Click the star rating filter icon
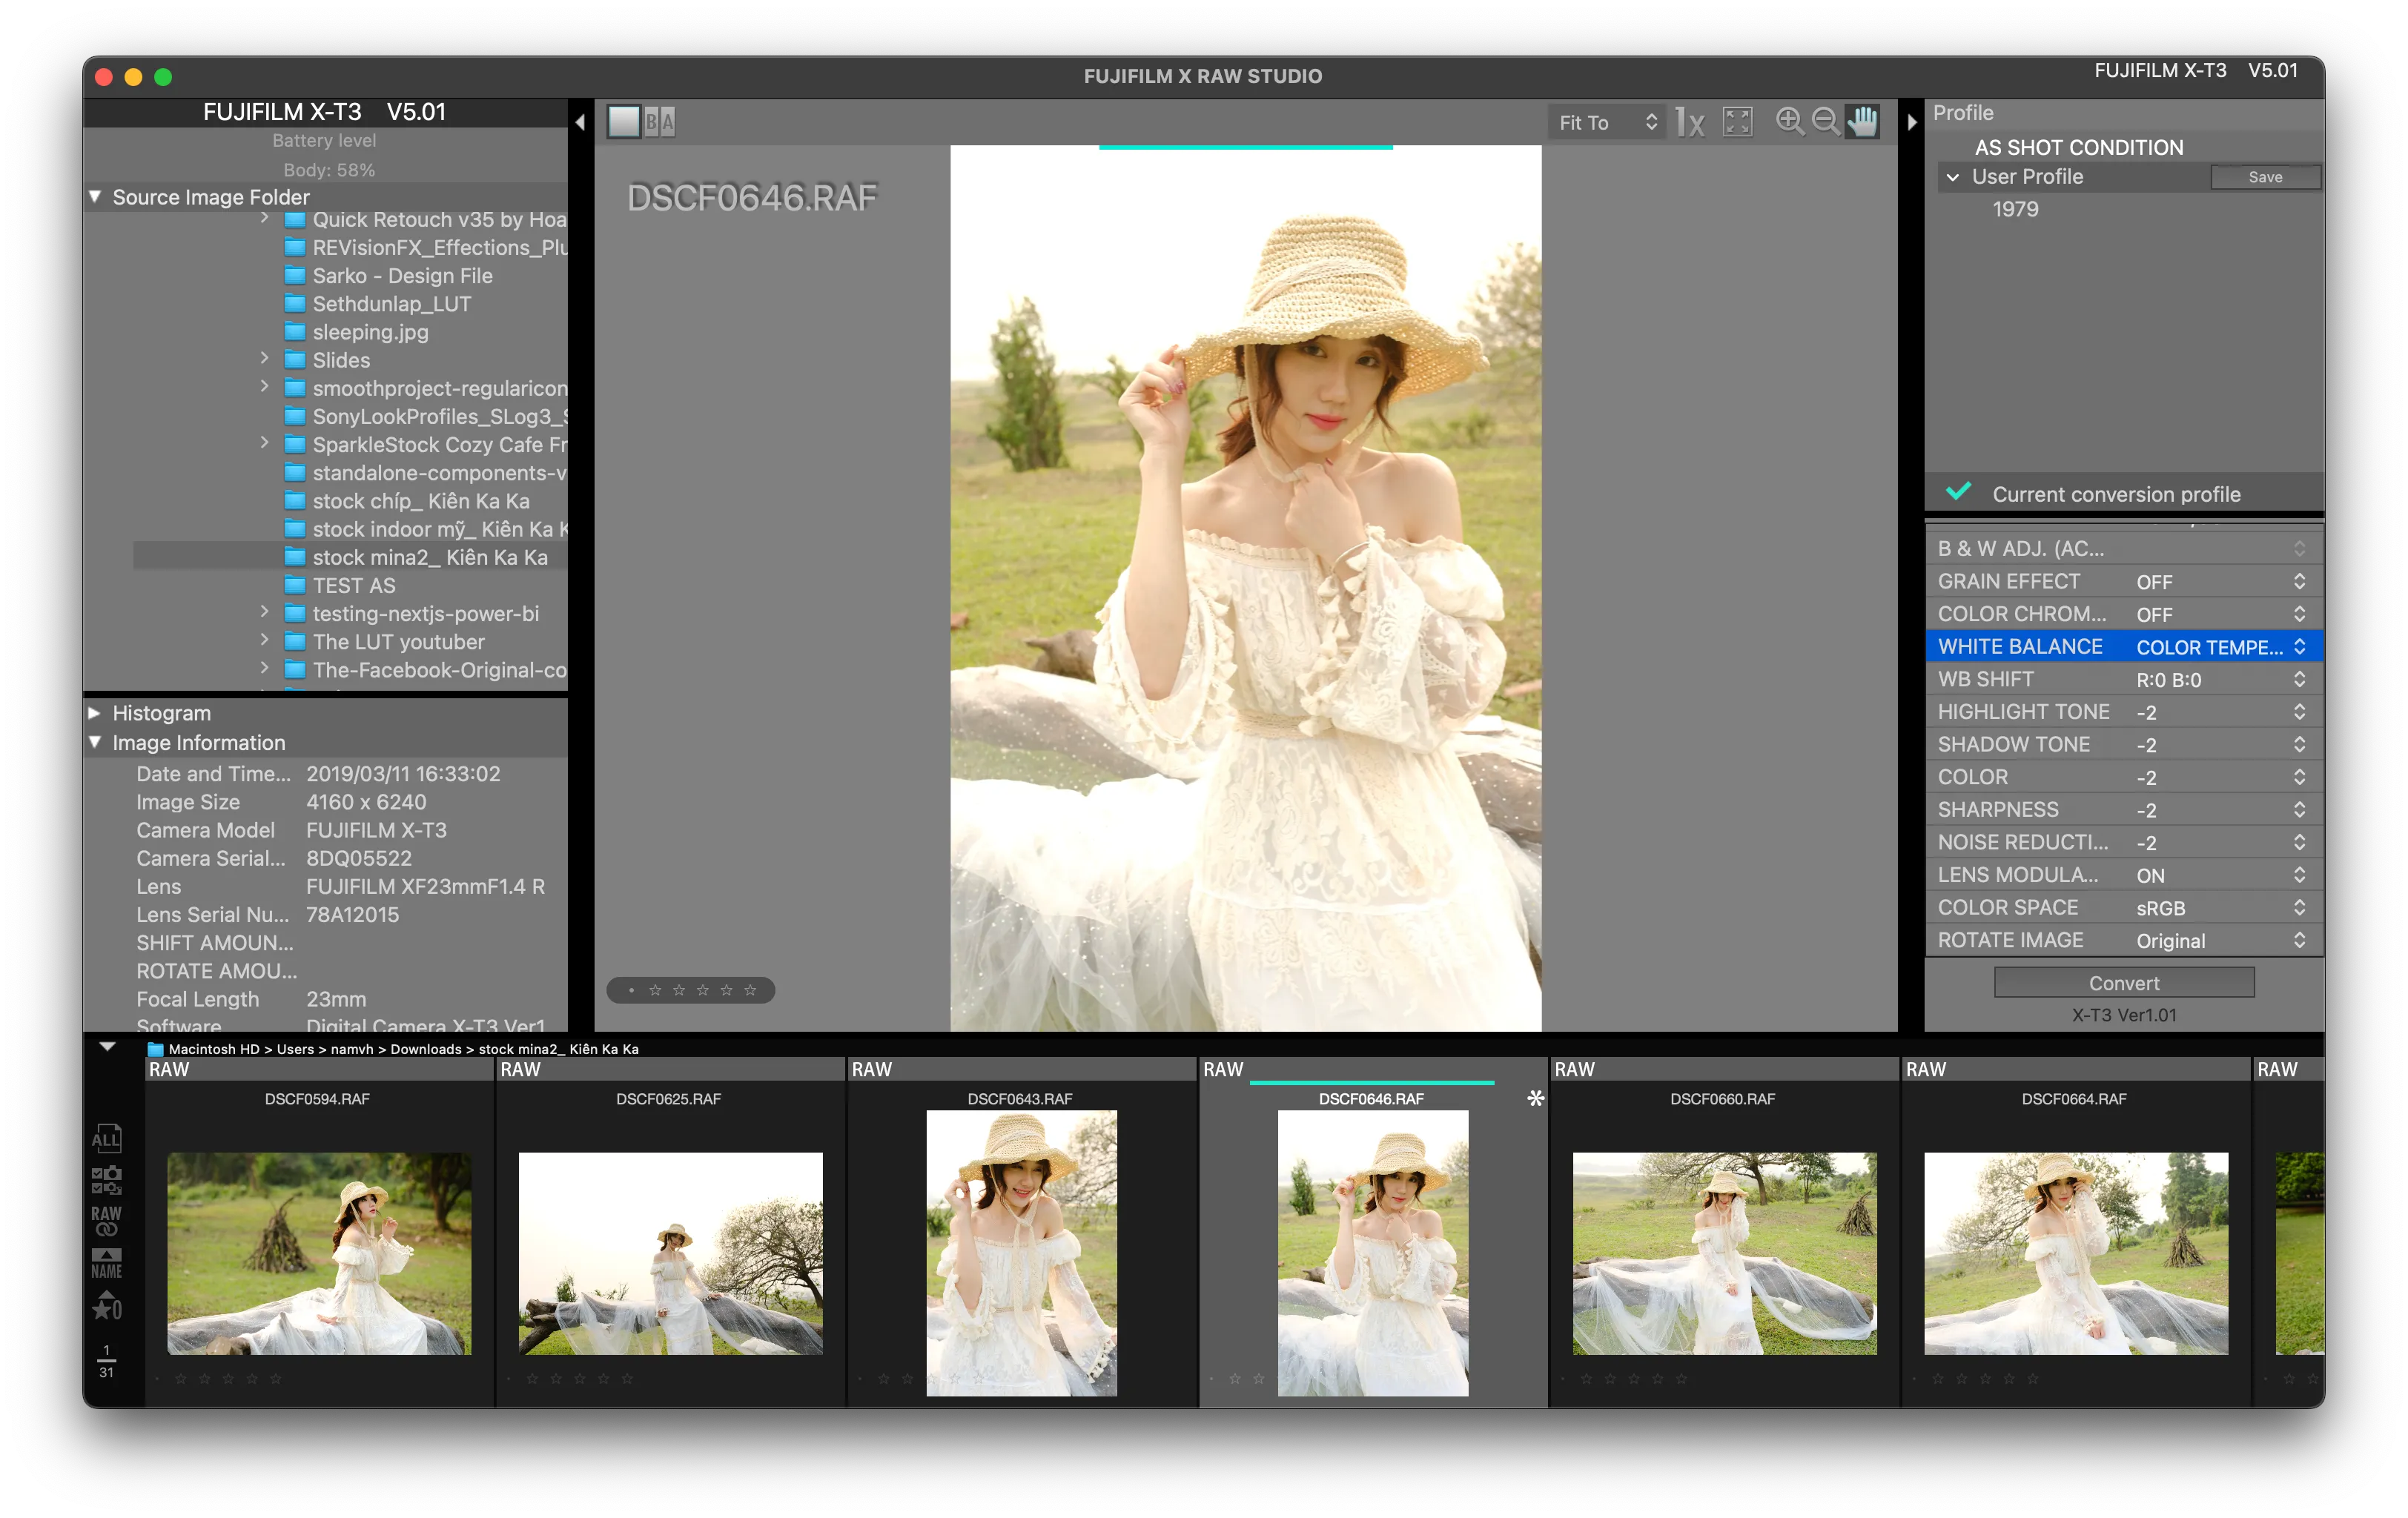The height and width of the screenshot is (1518, 2408). (106, 1306)
